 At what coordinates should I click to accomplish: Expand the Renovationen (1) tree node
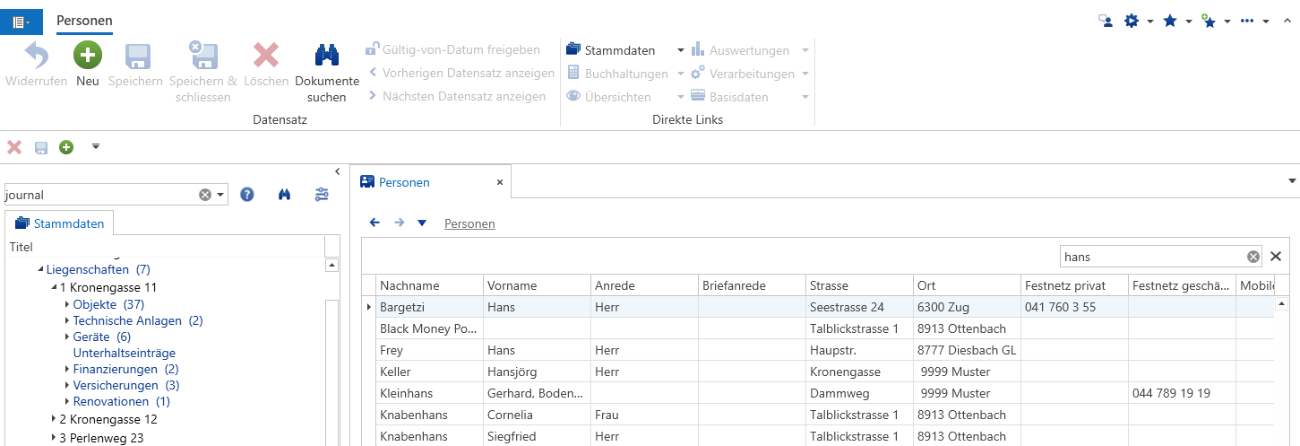[68, 401]
